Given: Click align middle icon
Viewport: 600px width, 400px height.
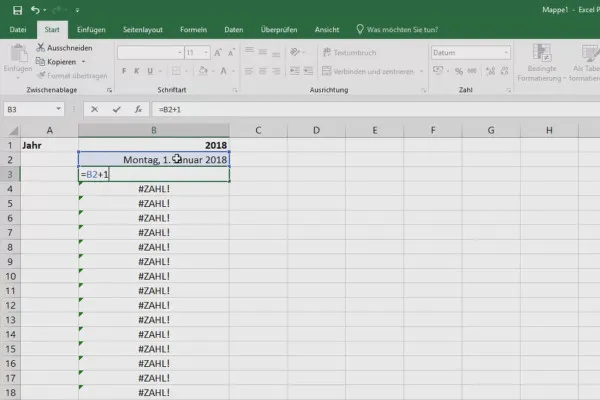Looking at the screenshot, I should point(262,52).
